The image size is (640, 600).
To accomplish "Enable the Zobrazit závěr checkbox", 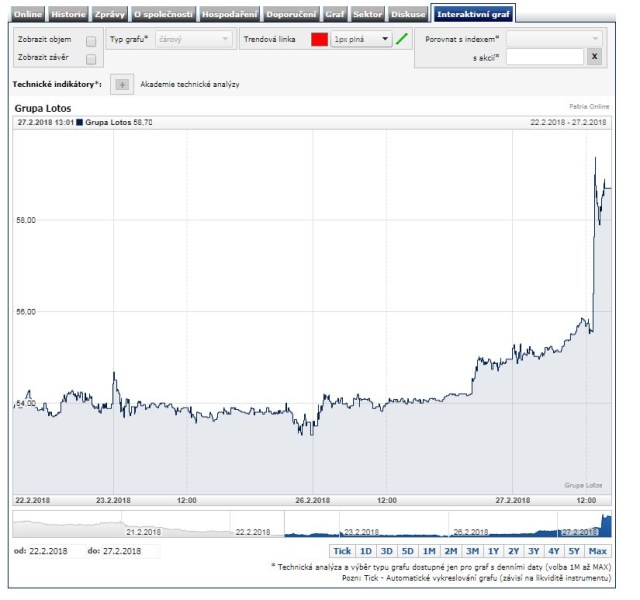I will coord(91,58).
